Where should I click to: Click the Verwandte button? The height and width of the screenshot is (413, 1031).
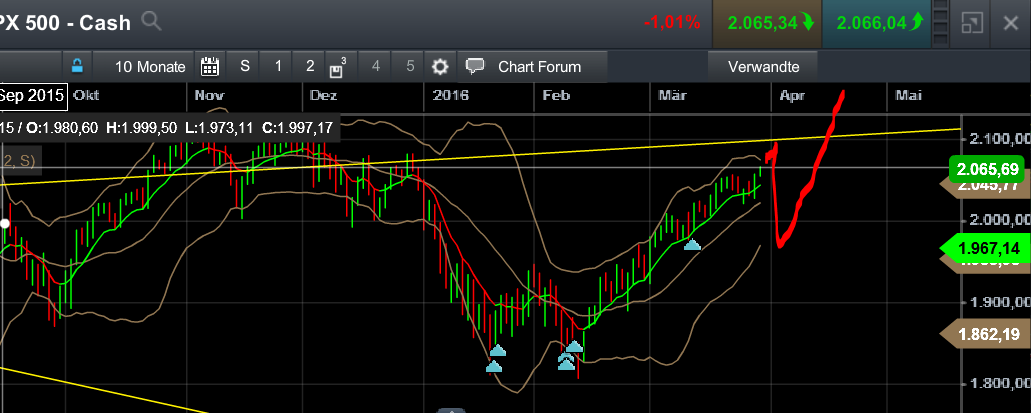pyautogui.click(x=763, y=66)
